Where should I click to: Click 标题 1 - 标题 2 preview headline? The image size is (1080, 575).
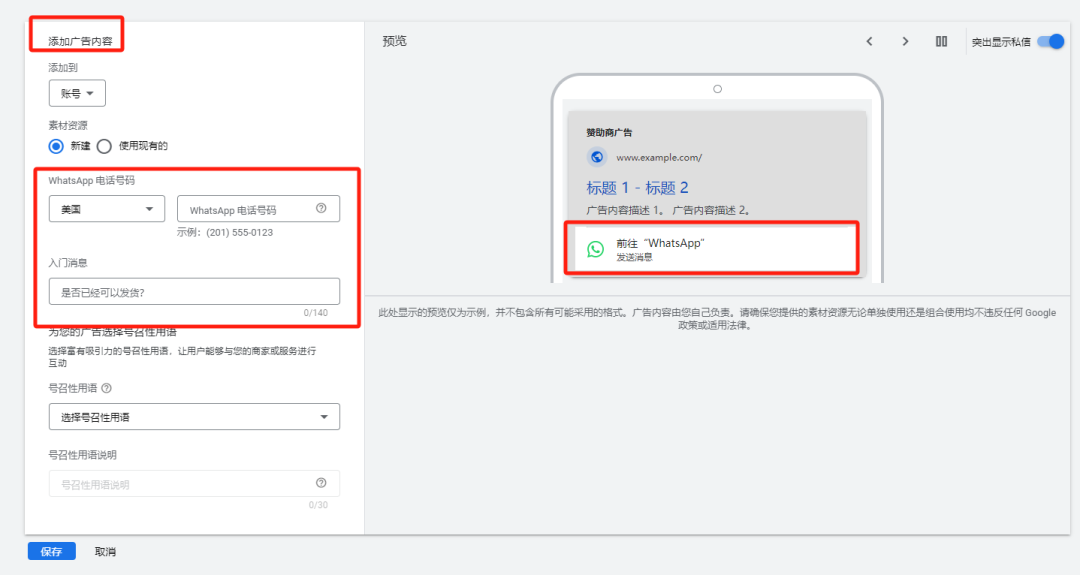click(x=637, y=188)
